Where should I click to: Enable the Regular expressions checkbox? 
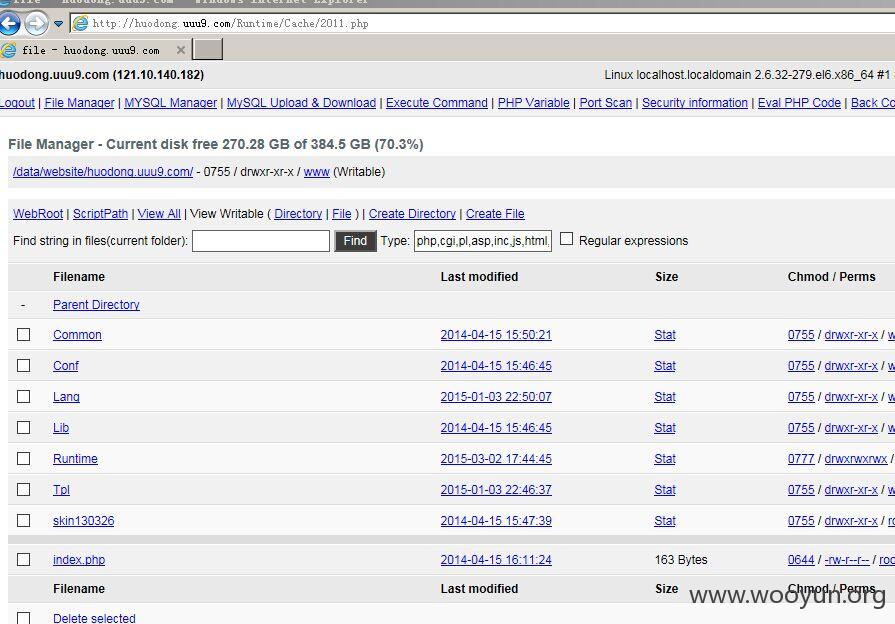(x=566, y=239)
